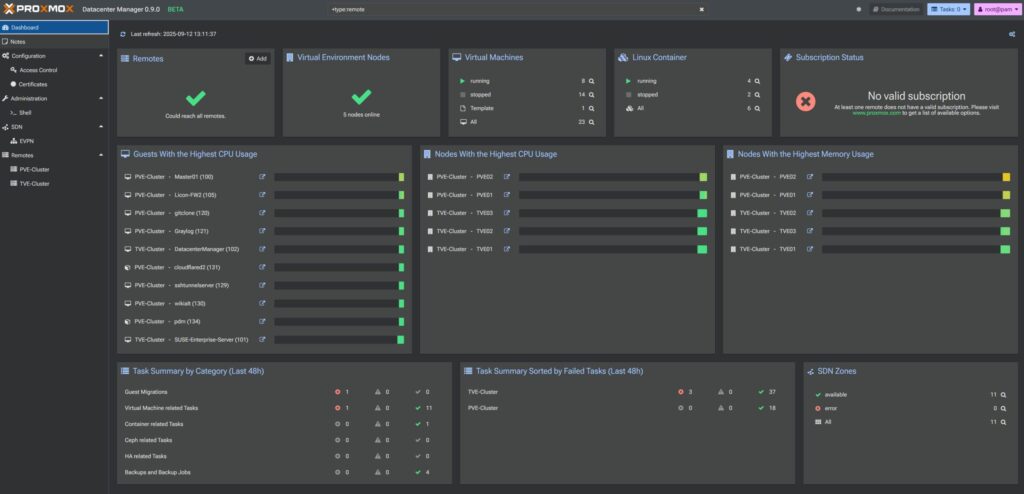Screen dimensions: 1024x494
Task: Open Master01 (100) guest external link icon
Action: [x=262, y=176]
